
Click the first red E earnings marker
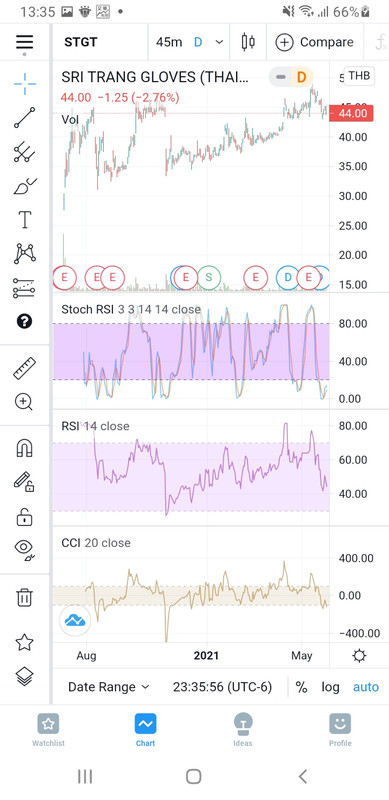pyautogui.click(x=64, y=278)
